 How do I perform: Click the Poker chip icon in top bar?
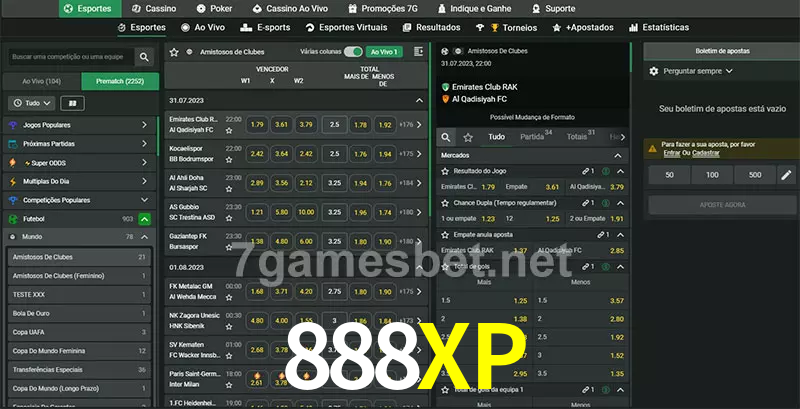(x=201, y=9)
